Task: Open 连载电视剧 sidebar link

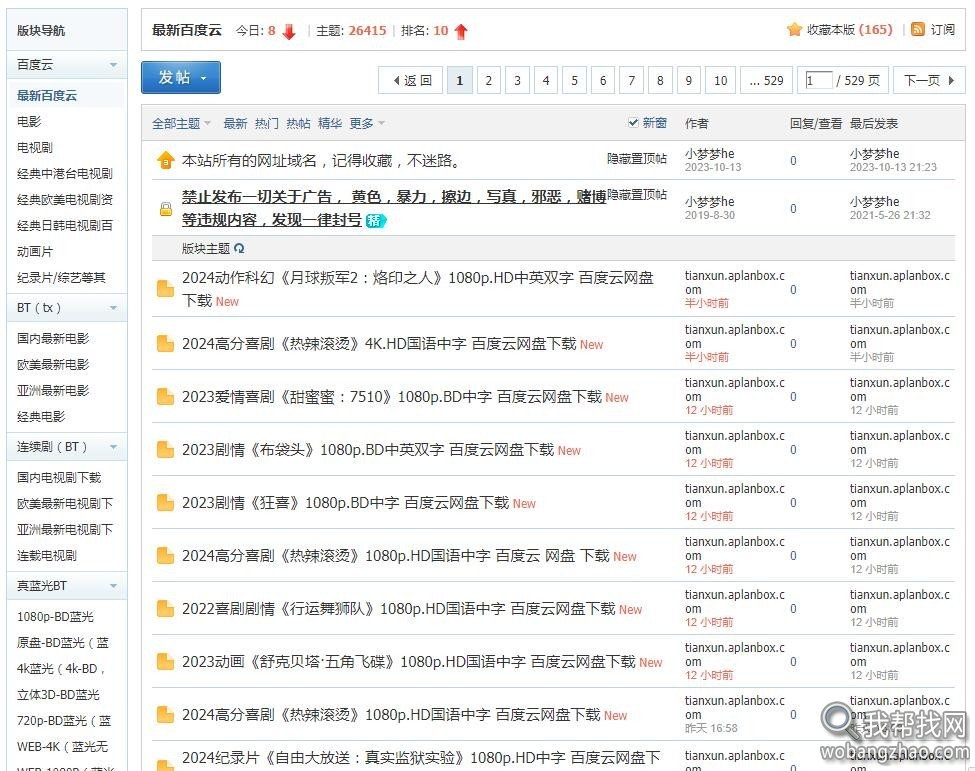Action: [47, 555]
